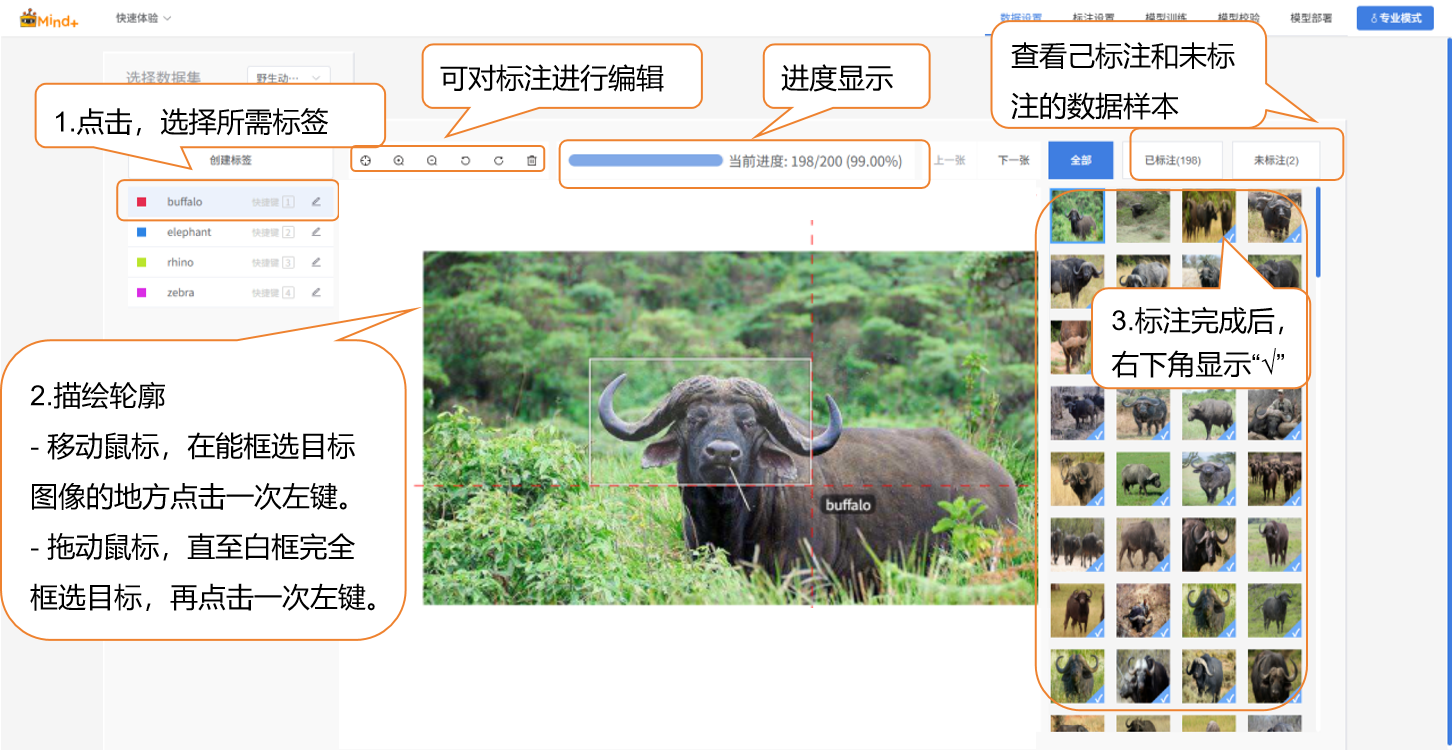
Task: Click the pencil edit icon for buffalo
Action: [316, 202]
